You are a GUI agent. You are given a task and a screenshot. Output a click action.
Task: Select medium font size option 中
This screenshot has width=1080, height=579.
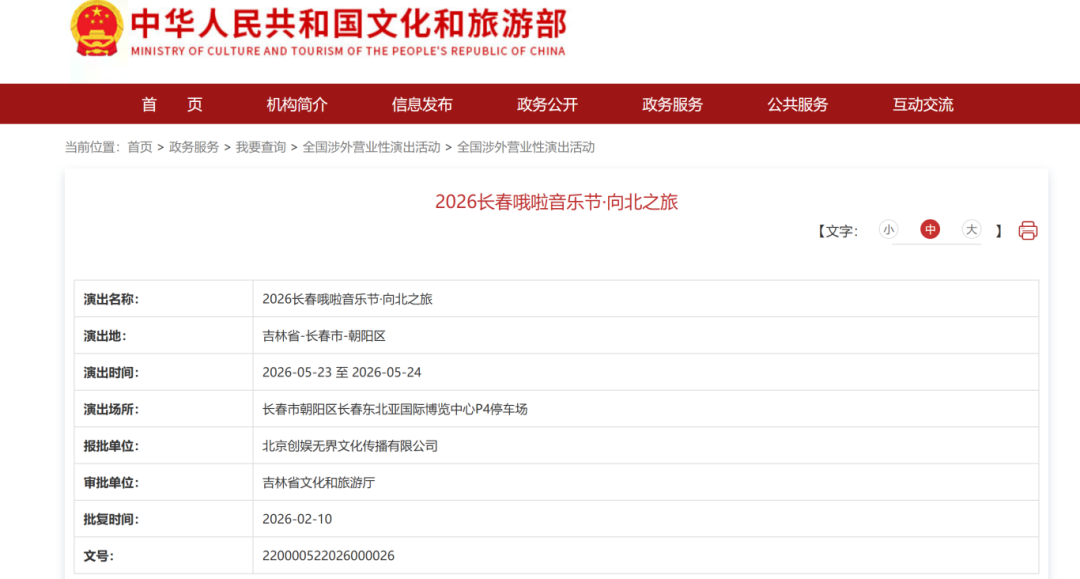pyautogui.click(x=930, y=230)
